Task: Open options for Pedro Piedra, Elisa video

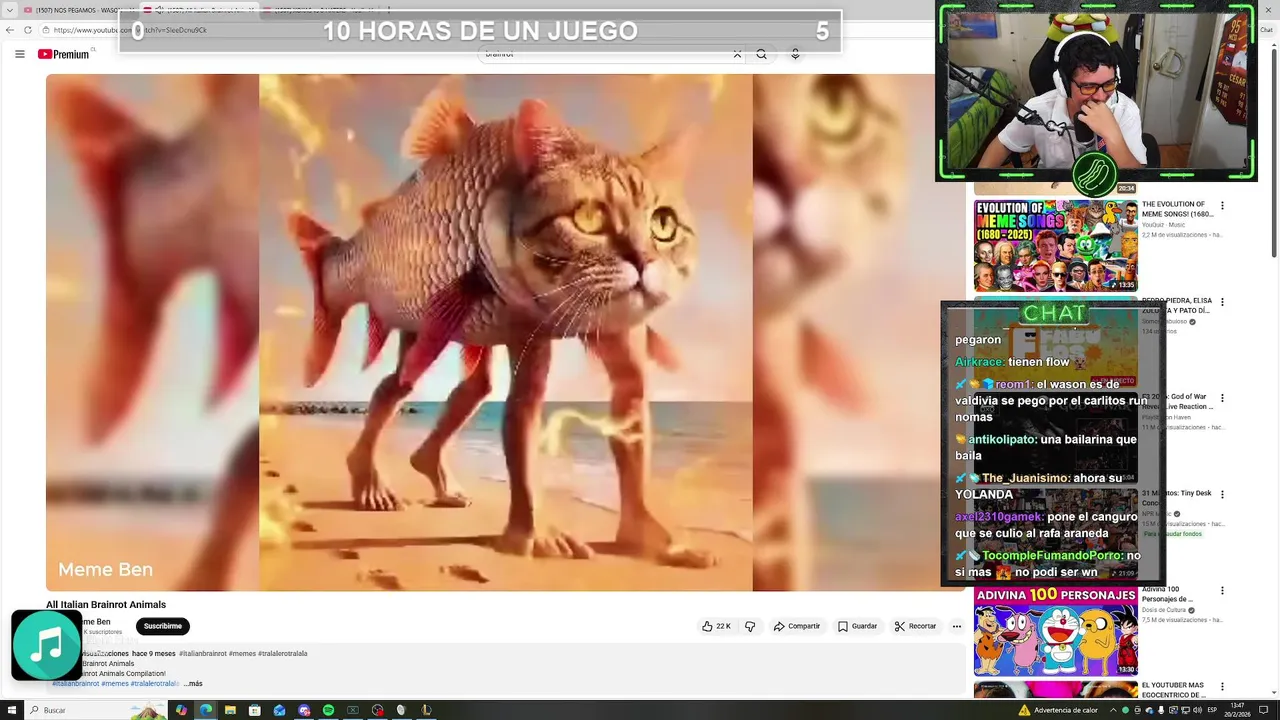Action: pyautogui.click(x=1222, y=302)
